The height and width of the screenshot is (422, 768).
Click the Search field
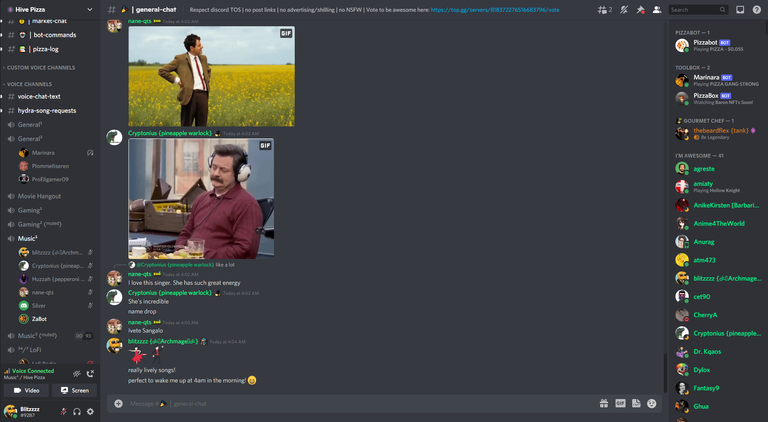[x=698, y=10]
